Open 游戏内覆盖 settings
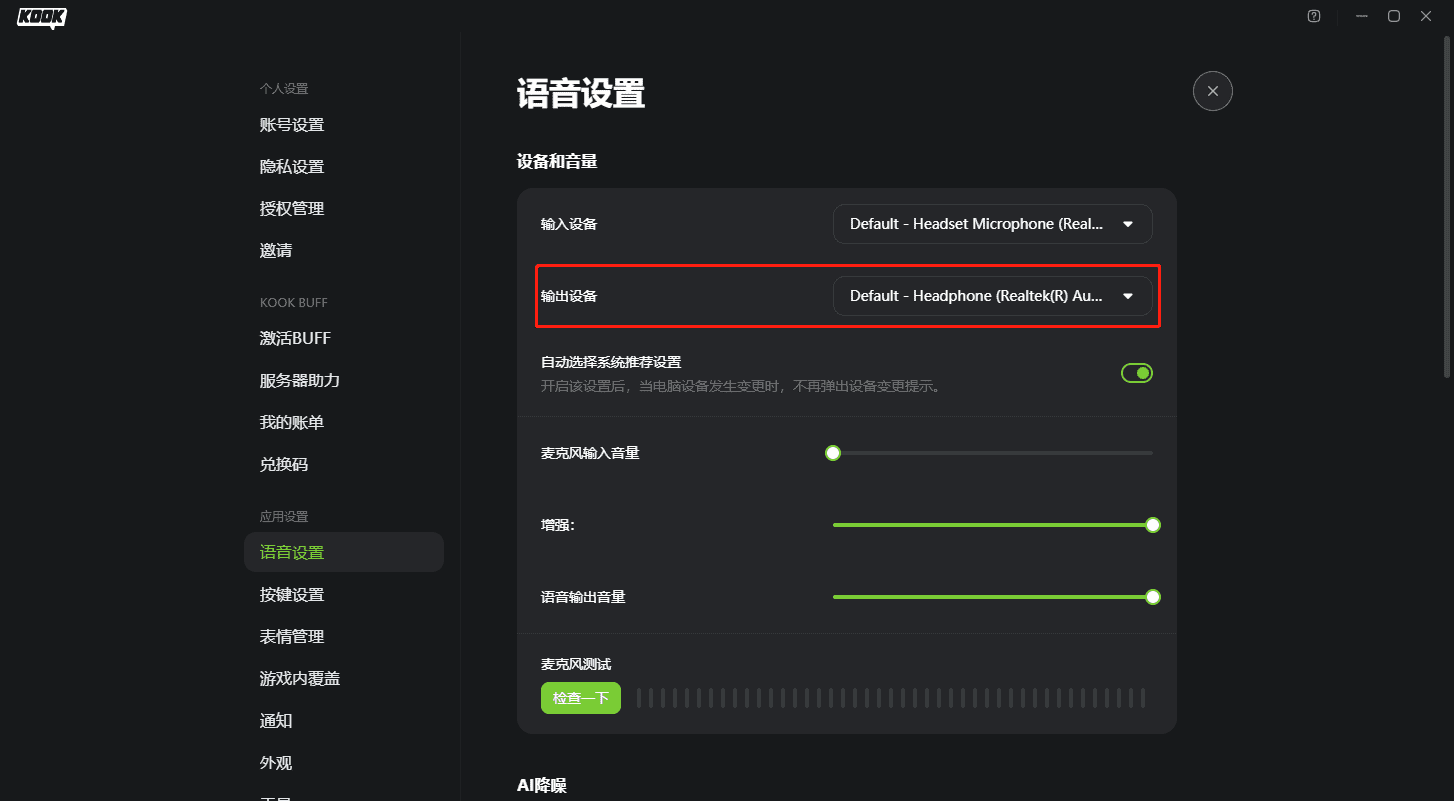This screenshot has height=801, width=1454. tap(298, 677)
